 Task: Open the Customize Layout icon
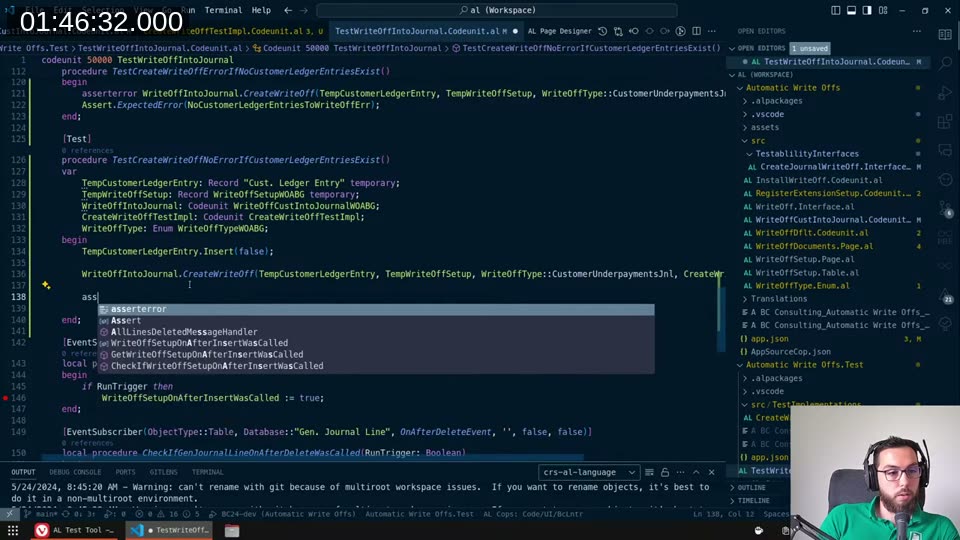(x=883, y=10)
